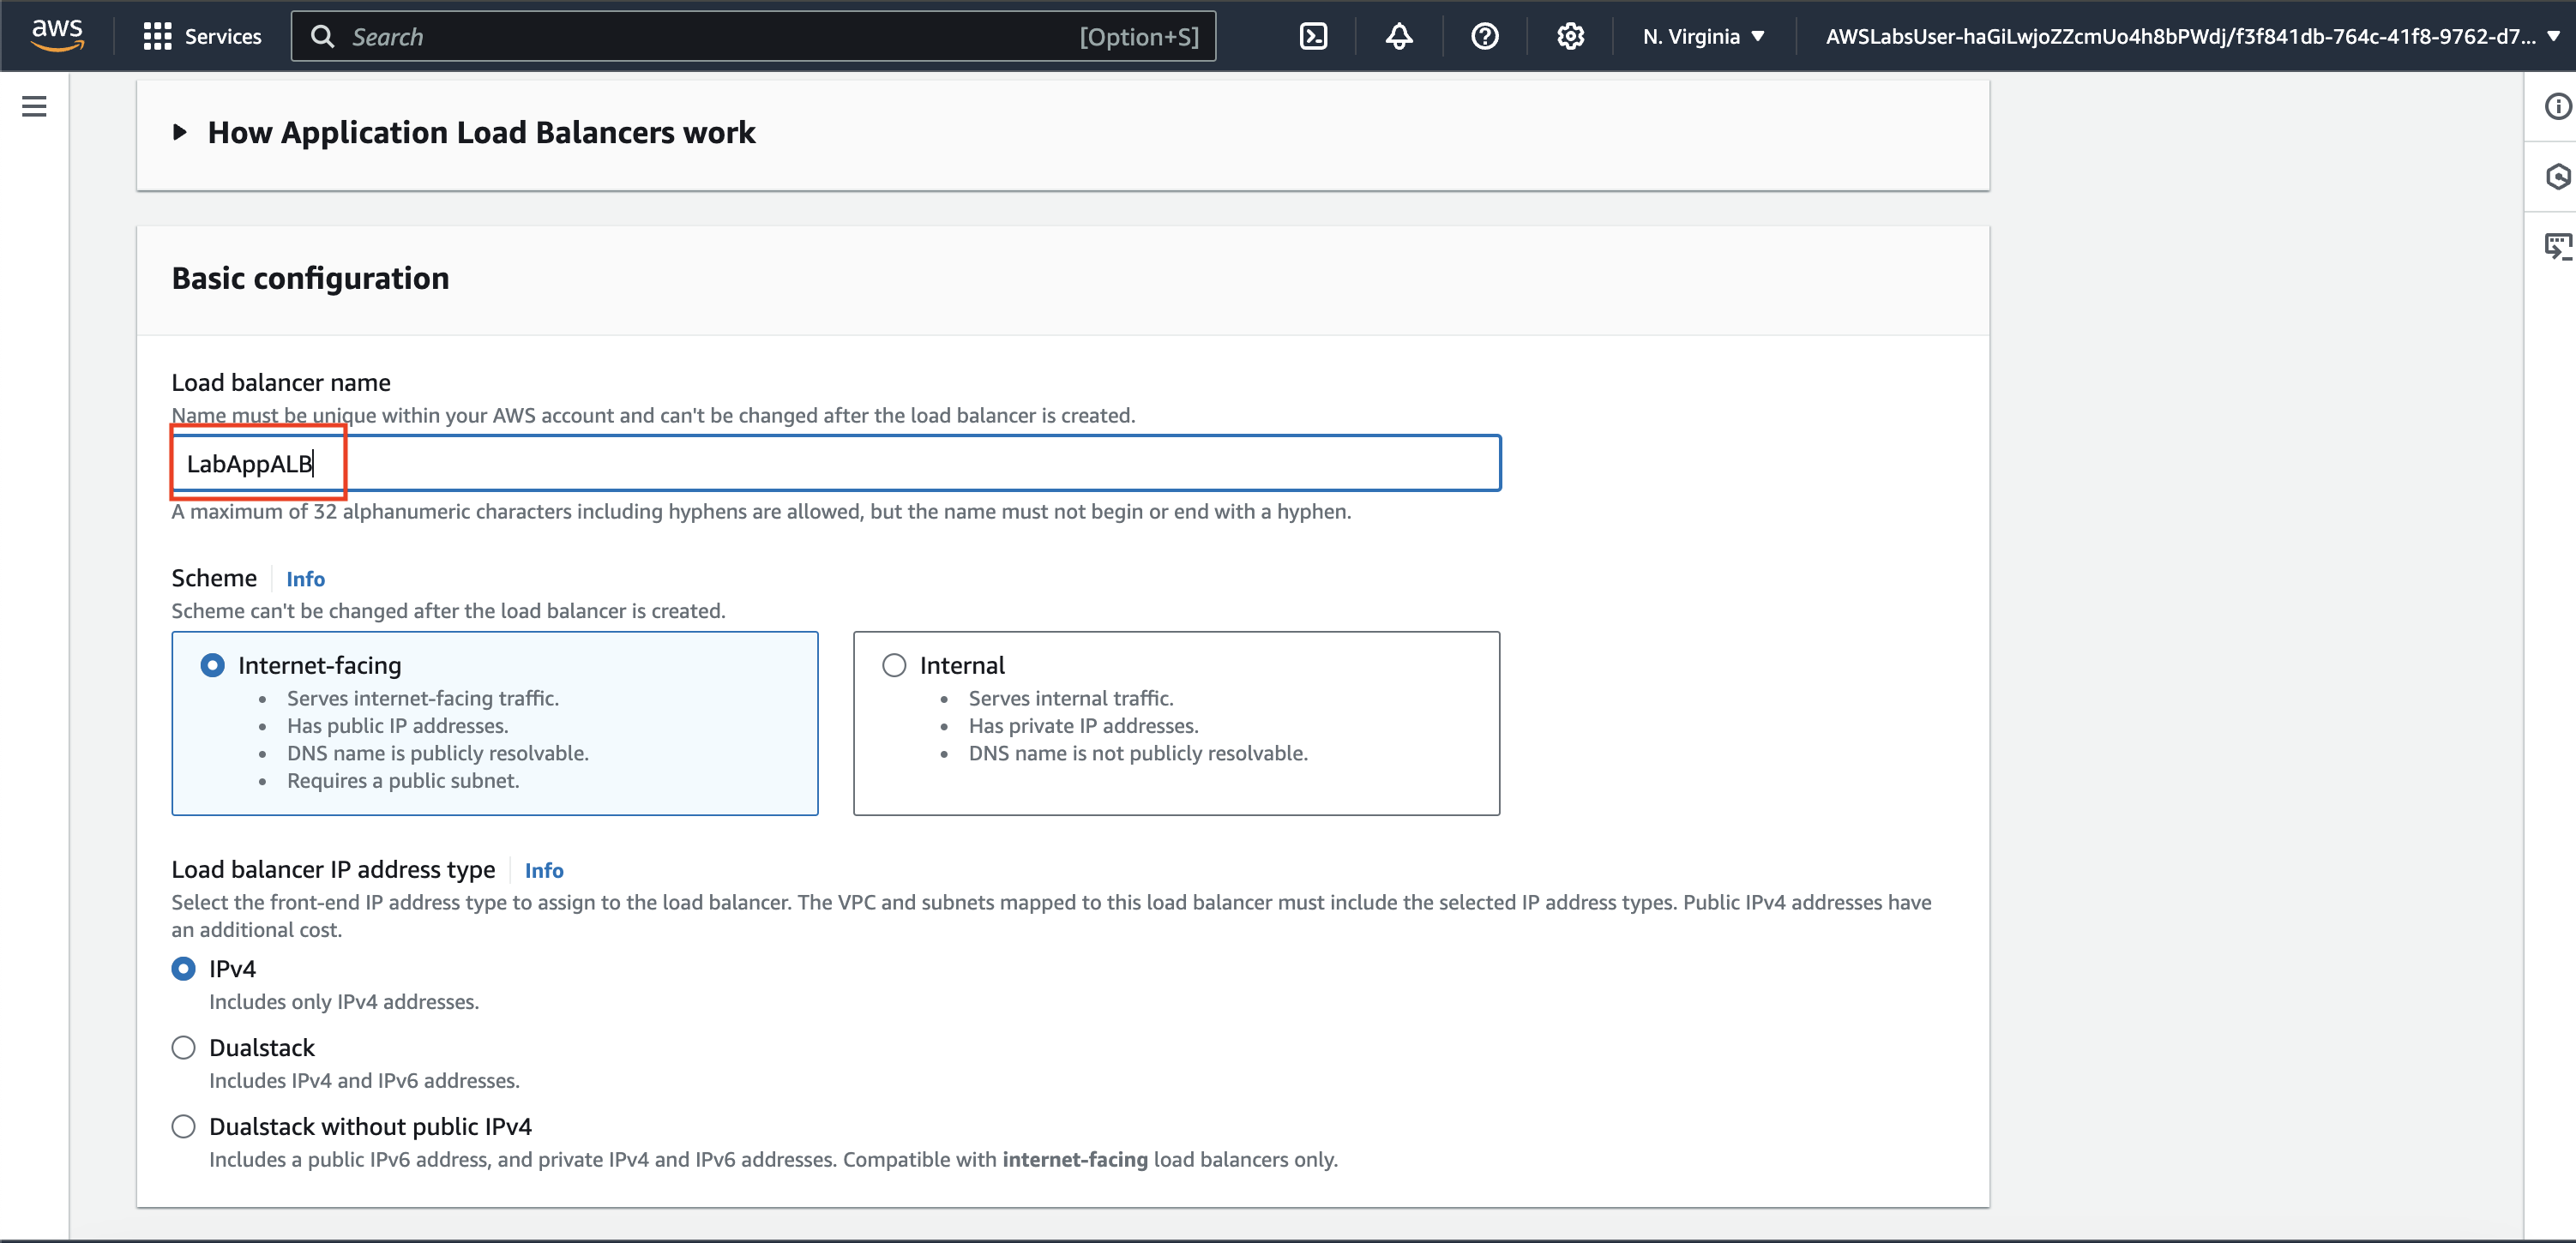Select the Dualstack IP address type
The image size is (2576, 1243).
point(184,1047)
